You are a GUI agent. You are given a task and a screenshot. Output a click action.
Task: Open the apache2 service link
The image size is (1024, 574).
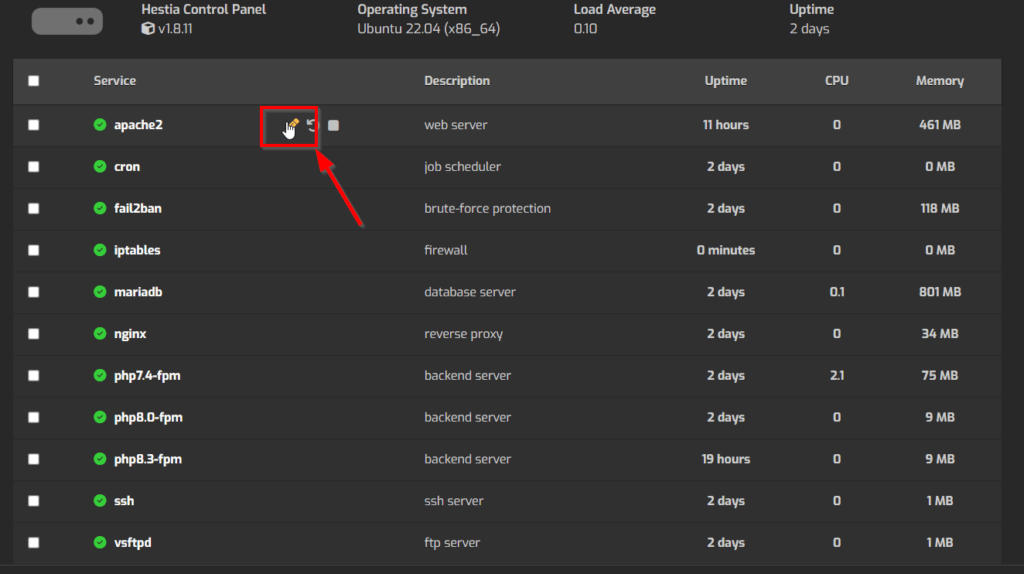point(138,125)
